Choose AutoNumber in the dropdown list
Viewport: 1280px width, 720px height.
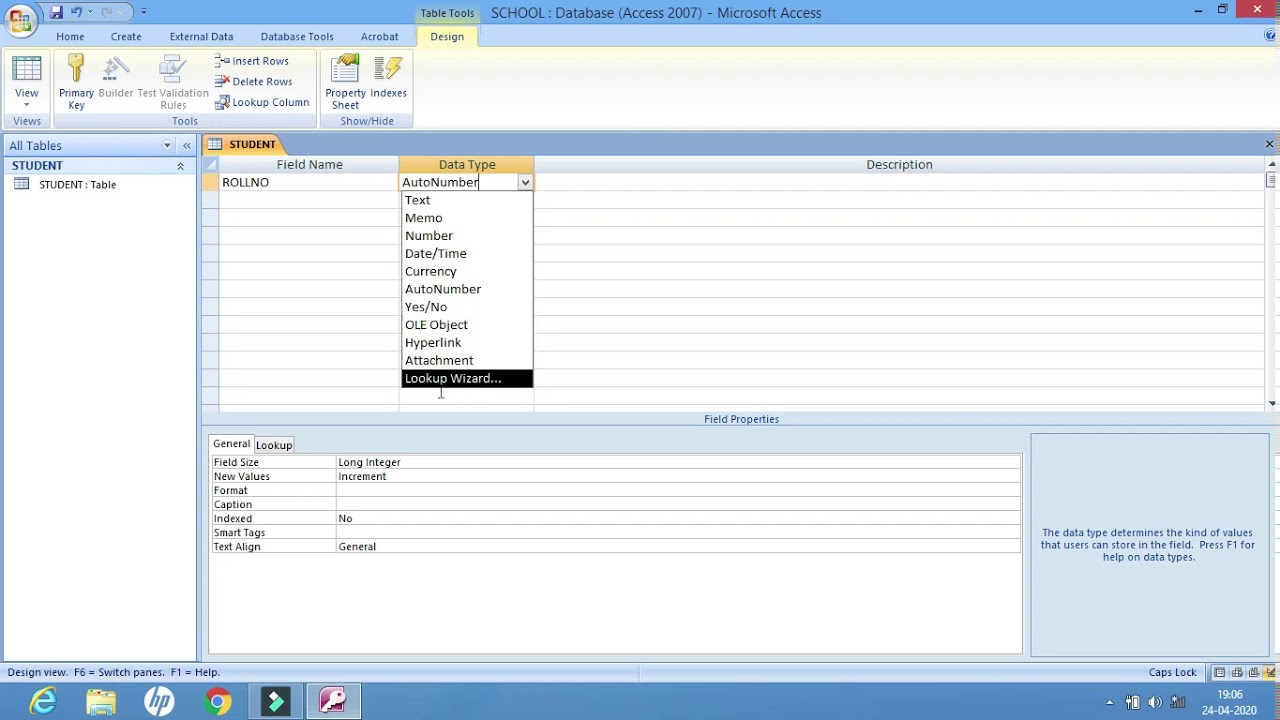point(467,289)
